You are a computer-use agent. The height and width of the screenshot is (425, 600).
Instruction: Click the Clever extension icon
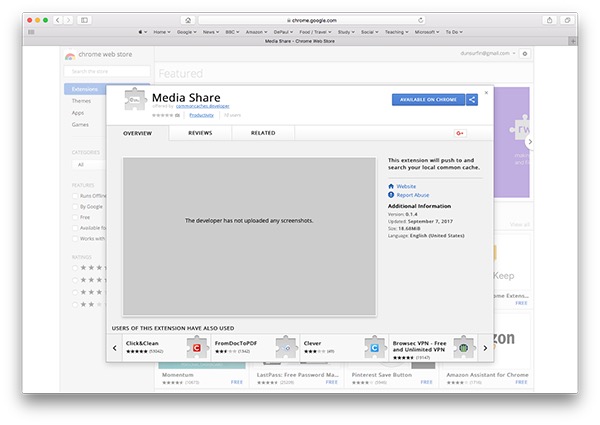pos(373,347)
